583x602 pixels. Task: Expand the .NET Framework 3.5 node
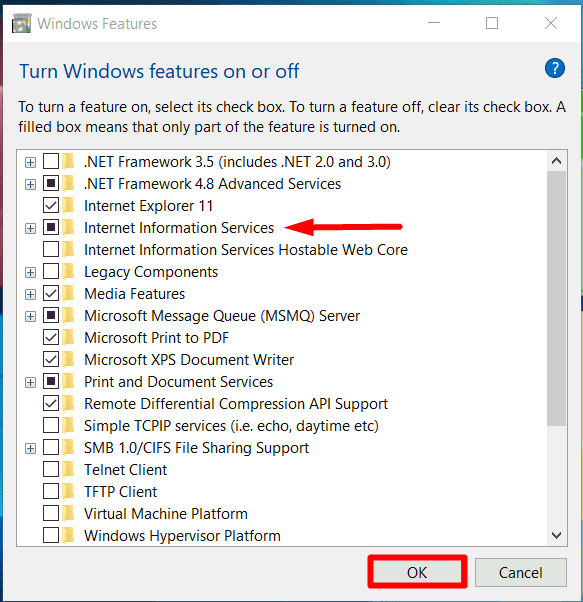coord(30,162)
